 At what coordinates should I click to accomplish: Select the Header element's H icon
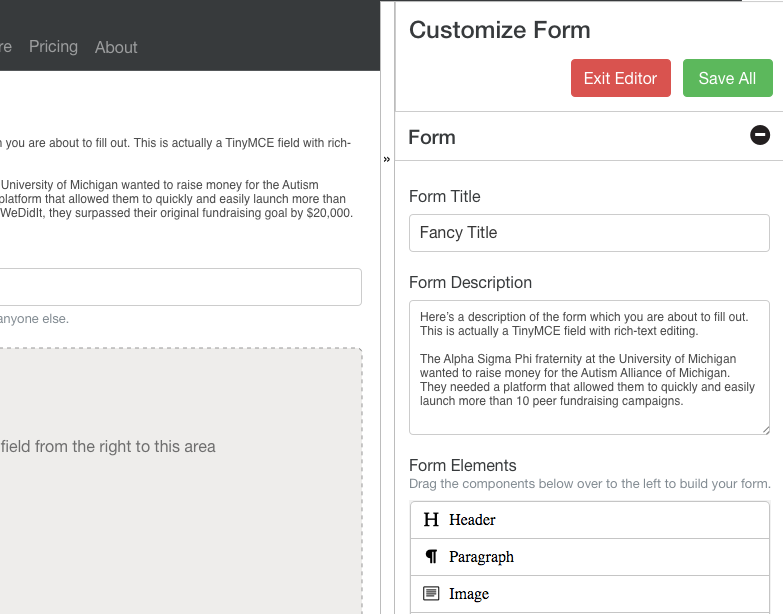(431, 520)
